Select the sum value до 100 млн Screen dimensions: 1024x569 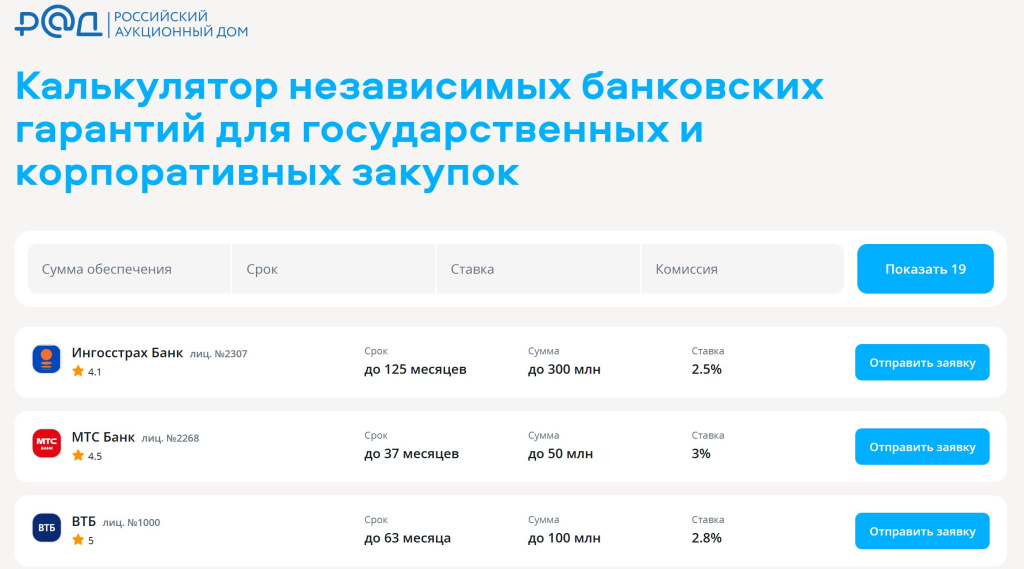point(564,538)
